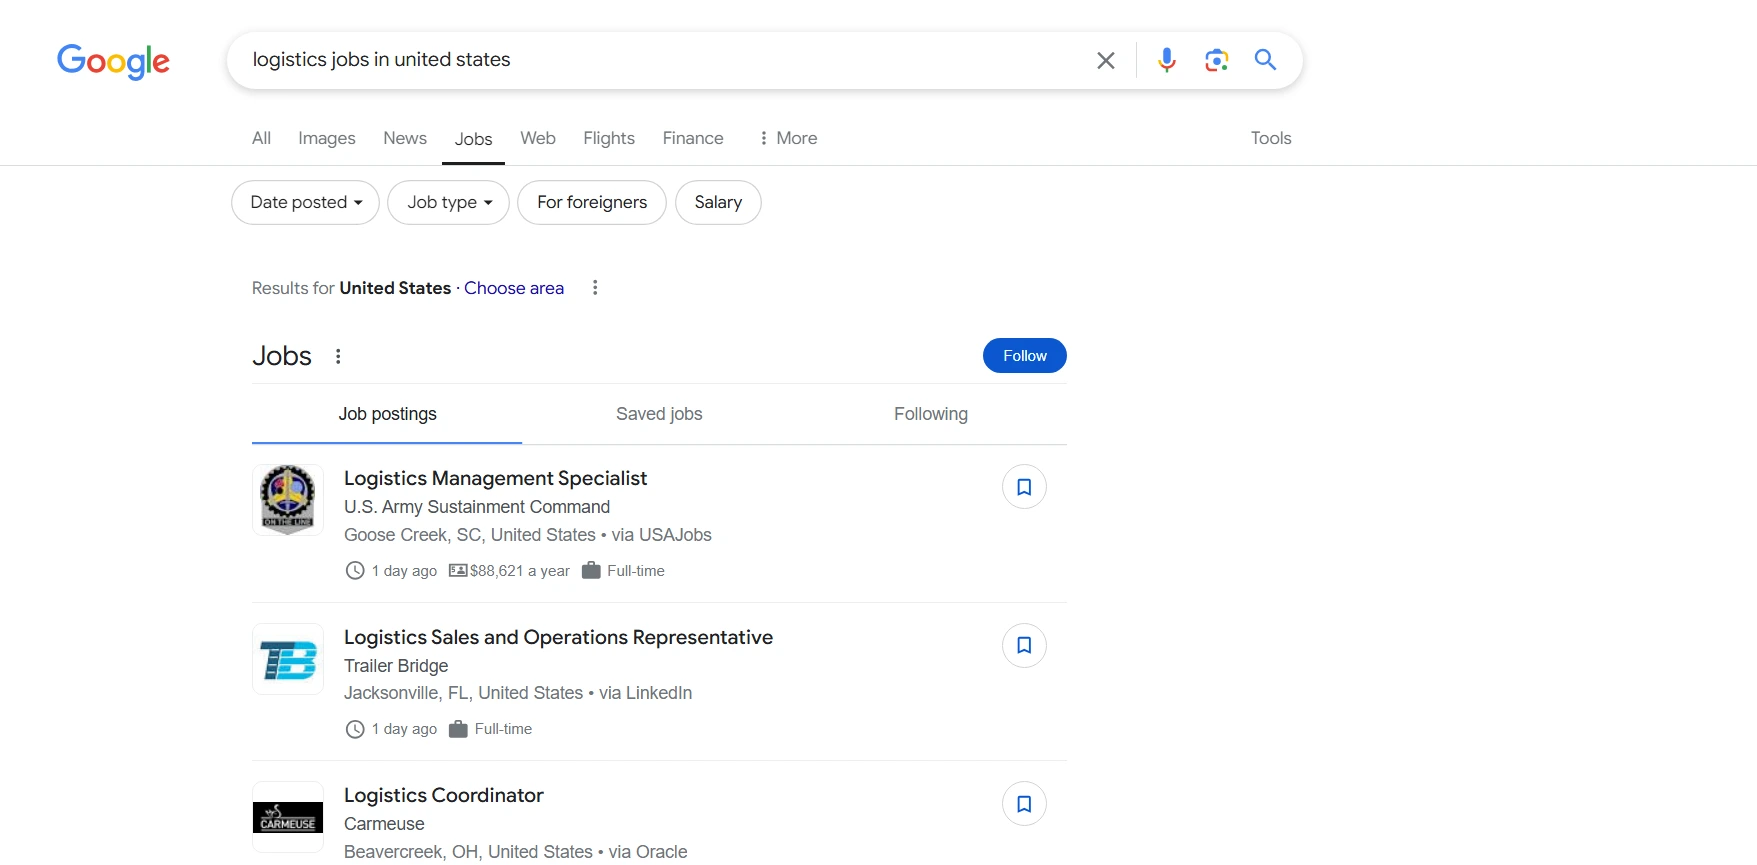
Task: Switch to Saved jobs tab
Action: 659,414
